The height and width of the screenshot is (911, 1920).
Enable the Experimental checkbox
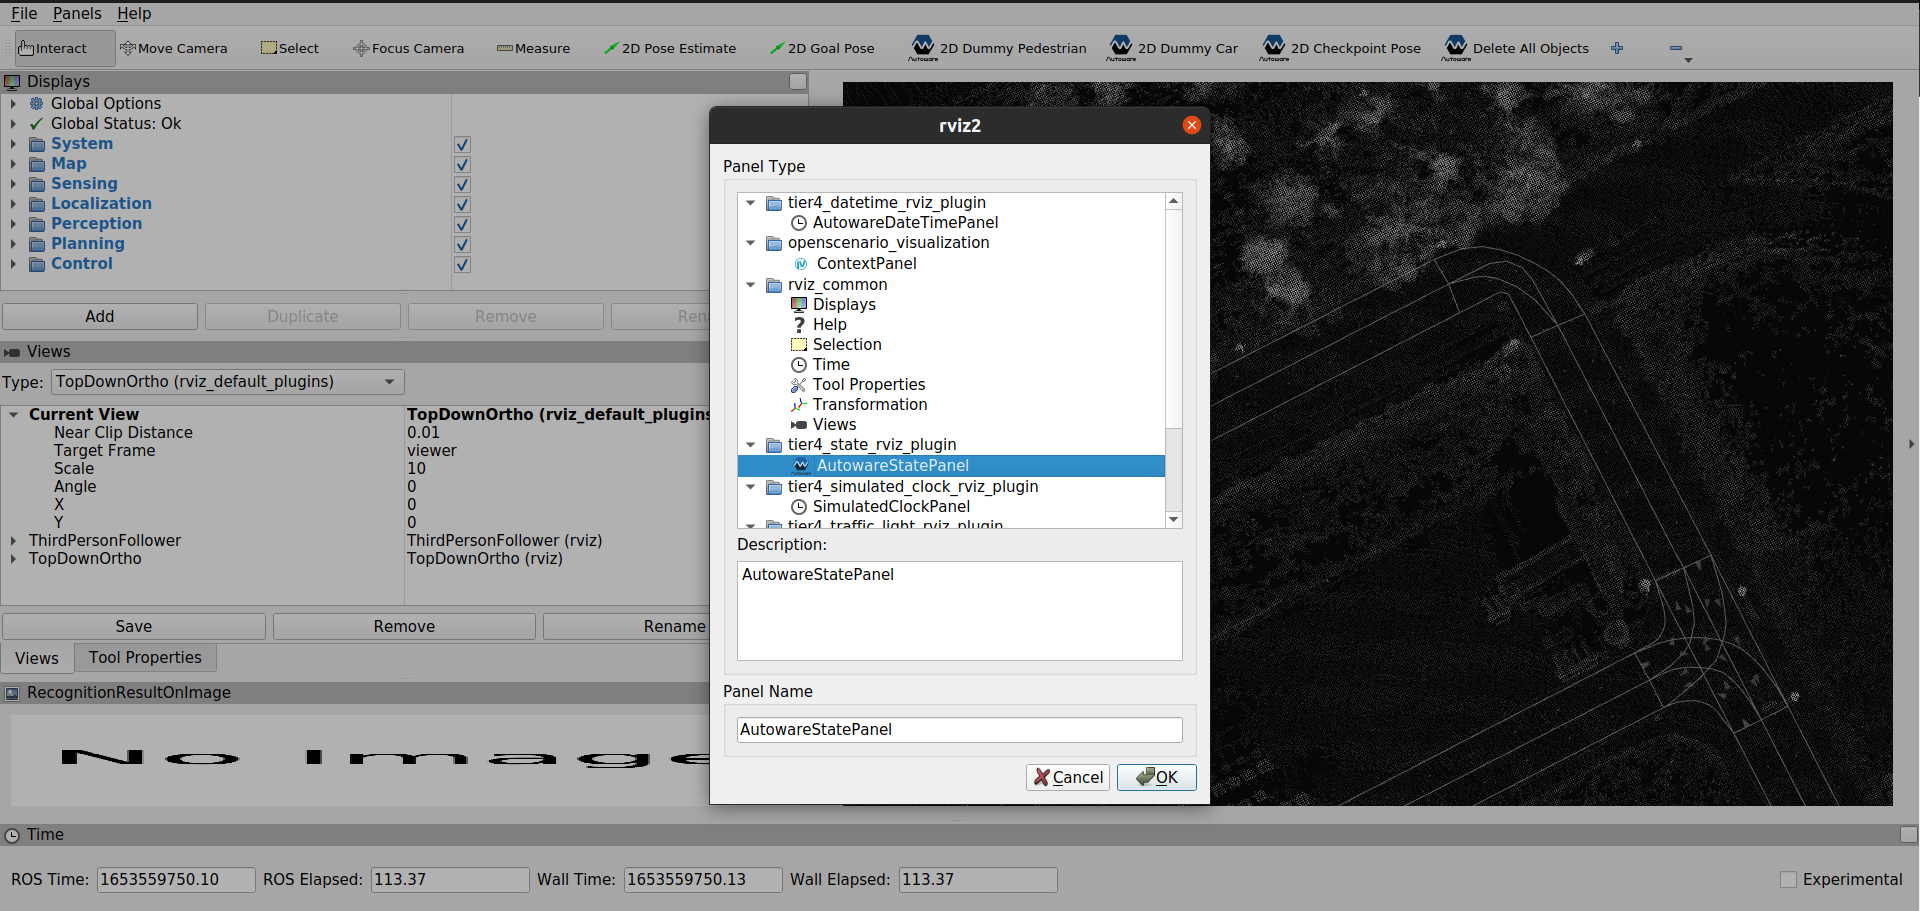[x=1788, y=880]
